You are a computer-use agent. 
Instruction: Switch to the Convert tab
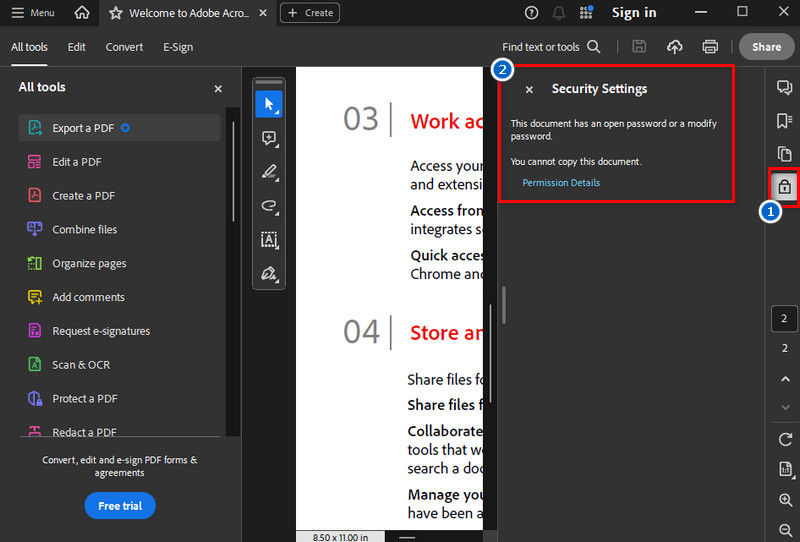[124, 47]
